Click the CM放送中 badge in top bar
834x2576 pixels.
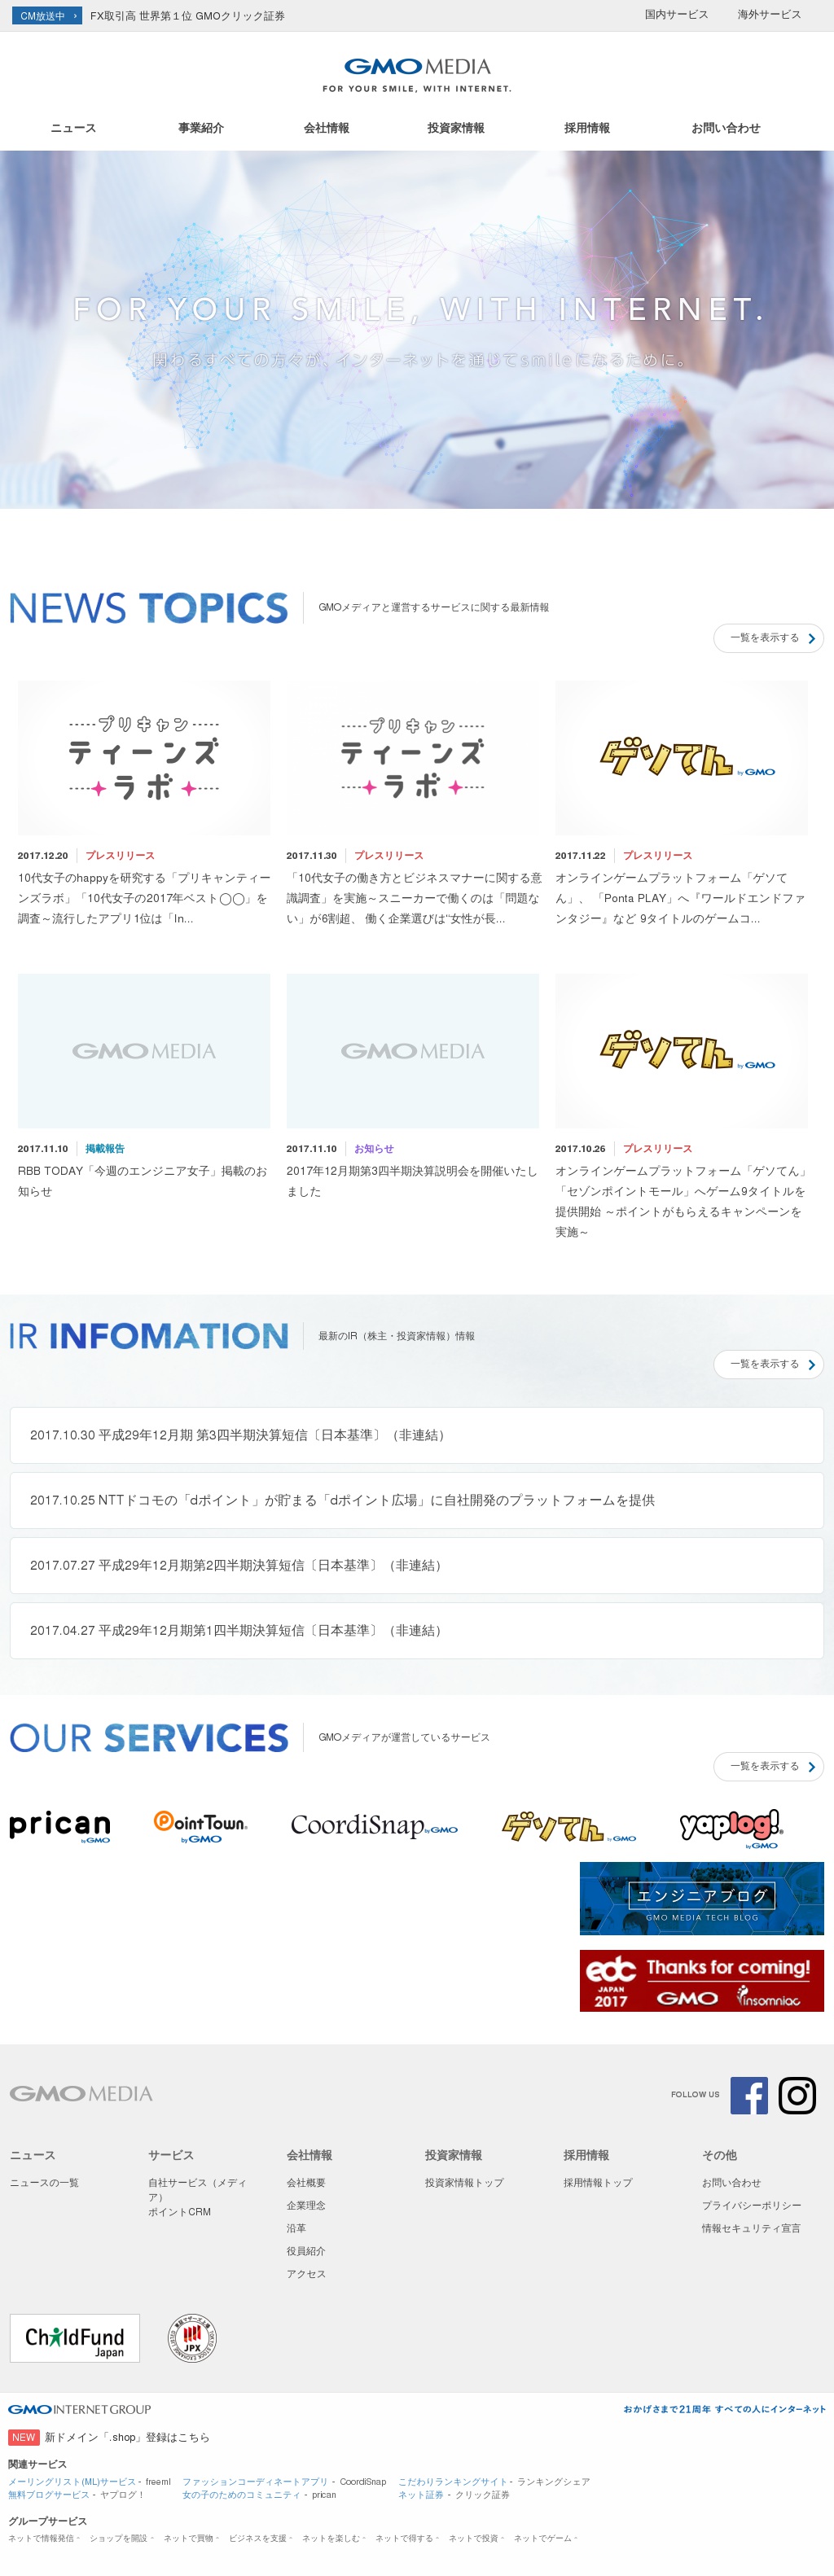(x=48, y=16)
